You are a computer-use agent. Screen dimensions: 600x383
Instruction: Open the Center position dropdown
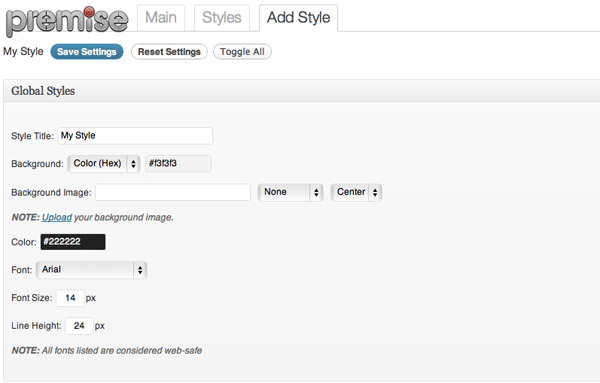357,192
